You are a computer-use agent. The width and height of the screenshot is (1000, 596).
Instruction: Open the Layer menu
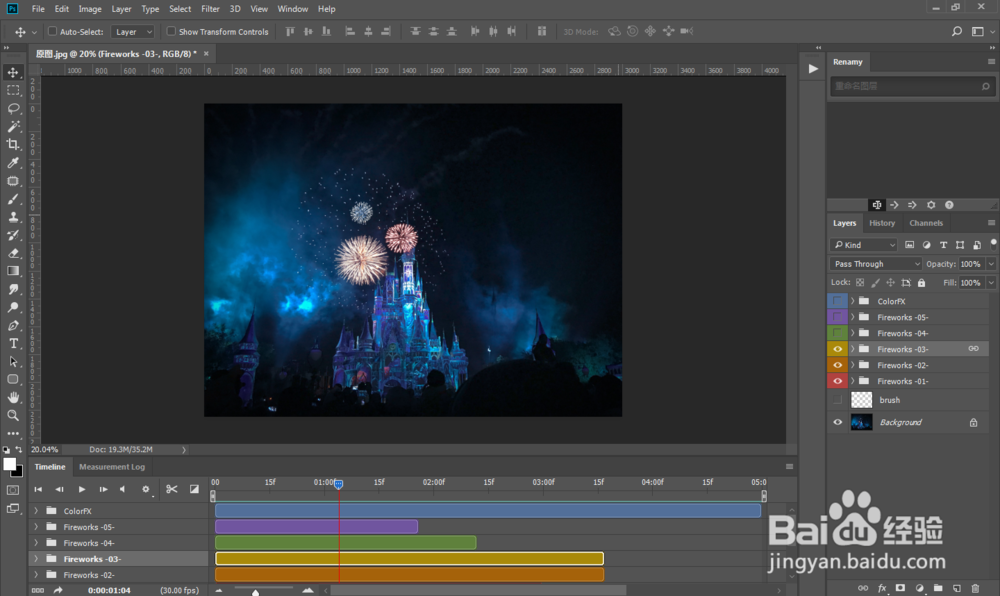(121, 9)
